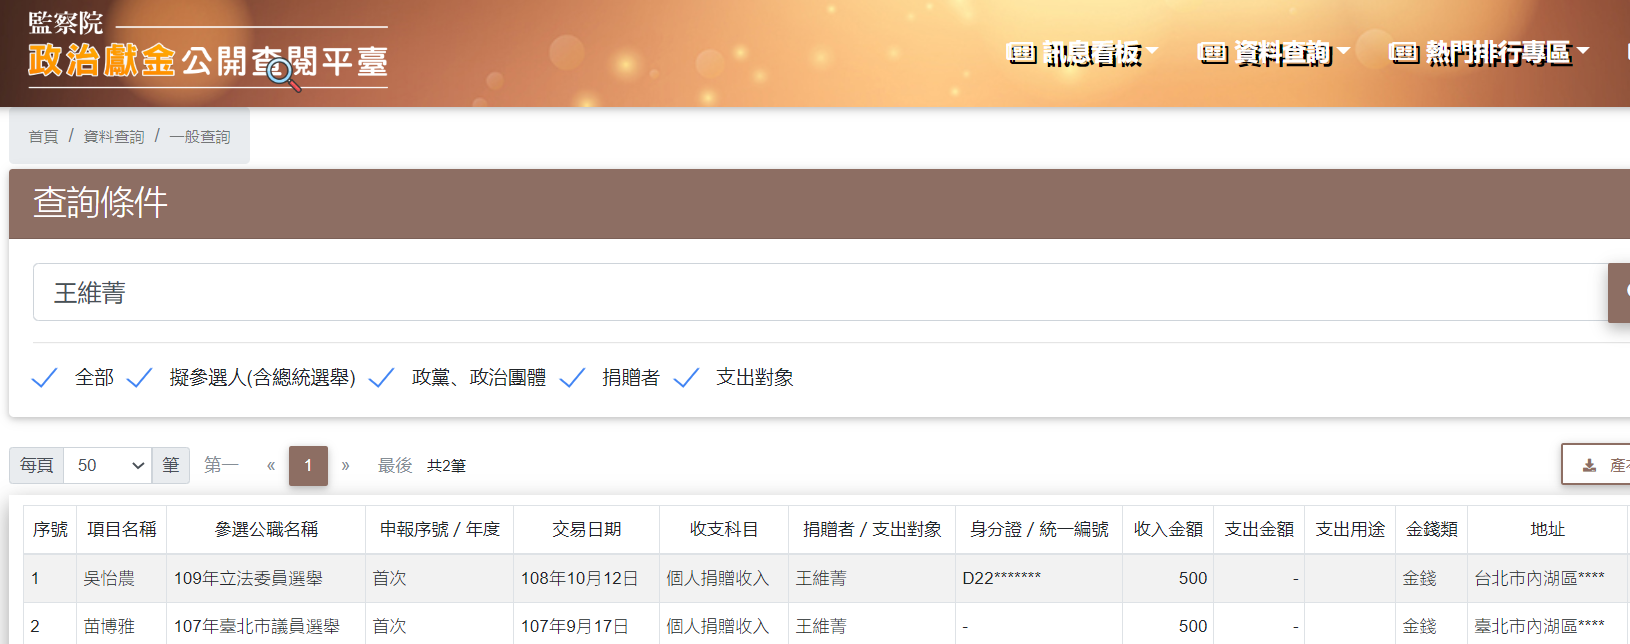Click the 訊息看板 menu icon
The width and height of the screenshot is (1630, 644).
pos(1021,53)
